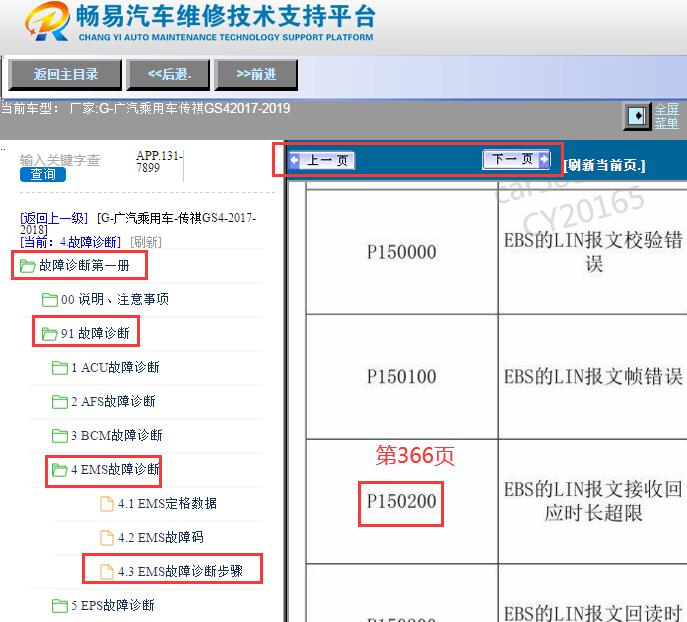Click the 查询 search button

pyautogui.click(x=42, y=174)
